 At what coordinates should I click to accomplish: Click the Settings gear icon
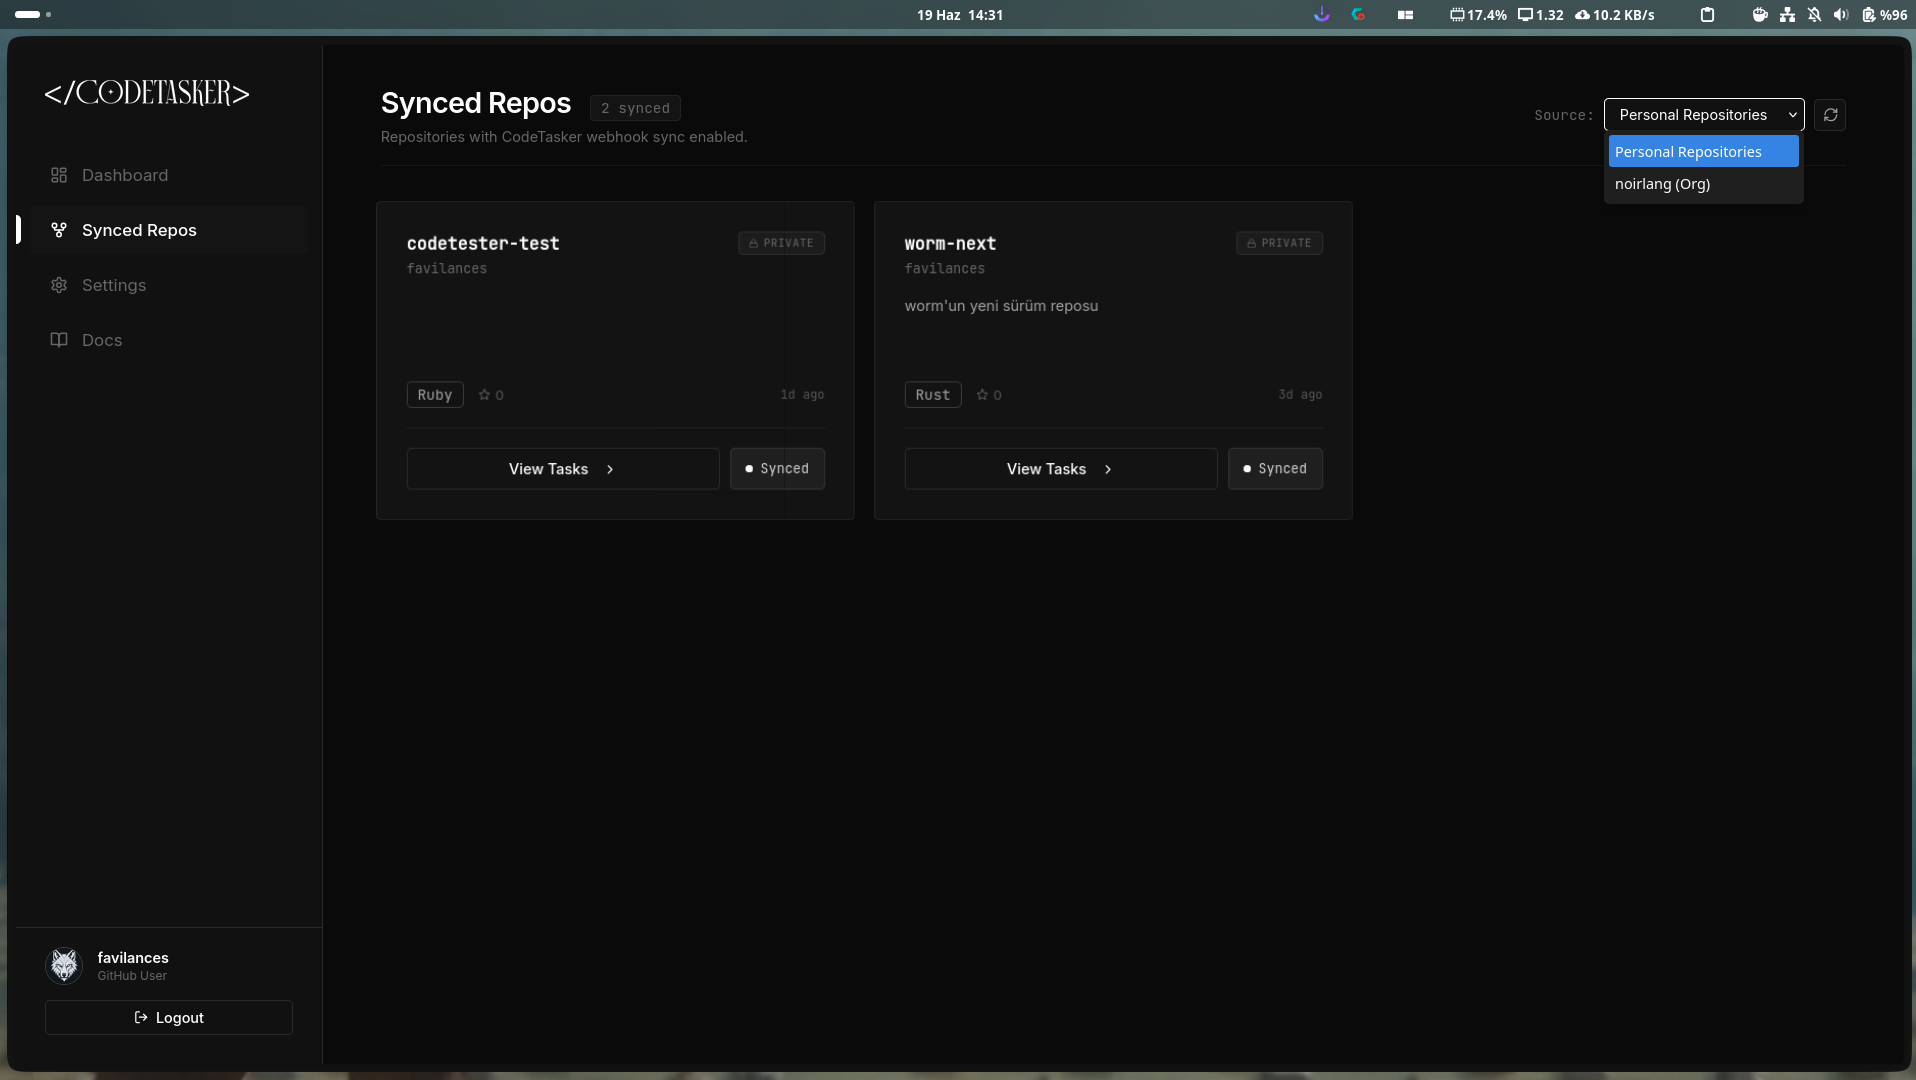point(59,285)
